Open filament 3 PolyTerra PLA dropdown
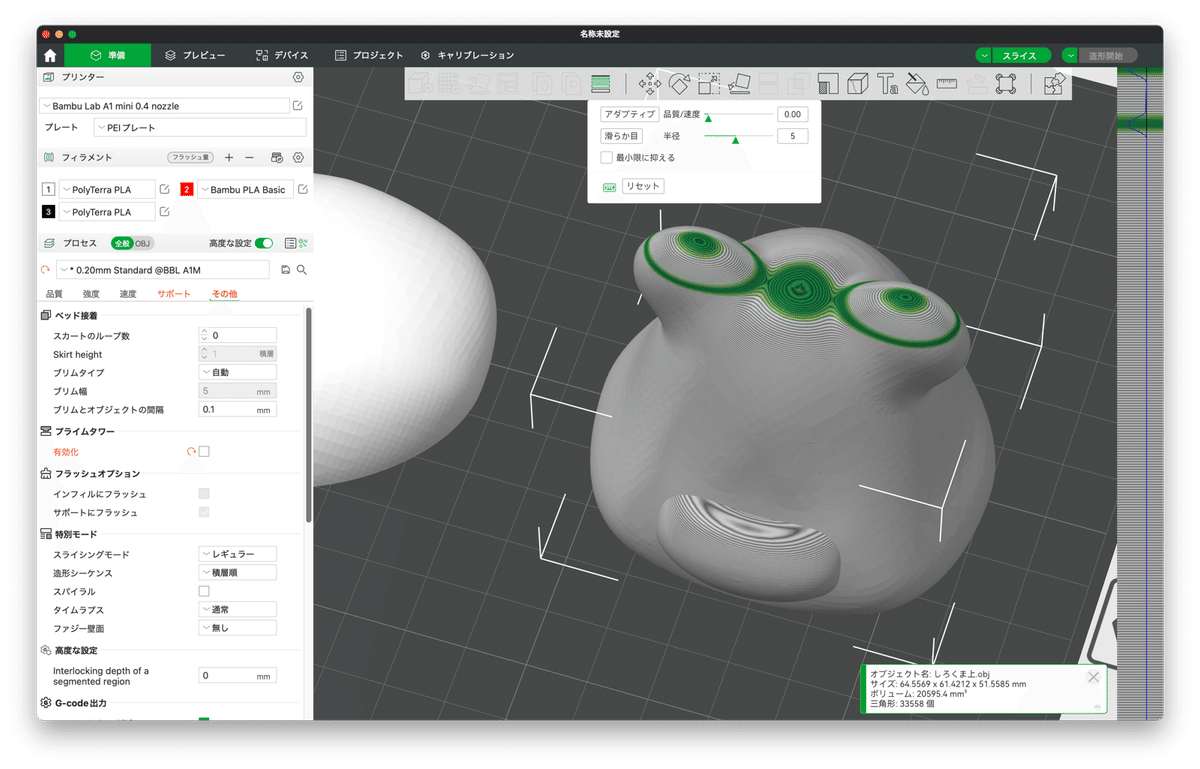The width and height of the screenshot is (1200, 769). point(107,212)
